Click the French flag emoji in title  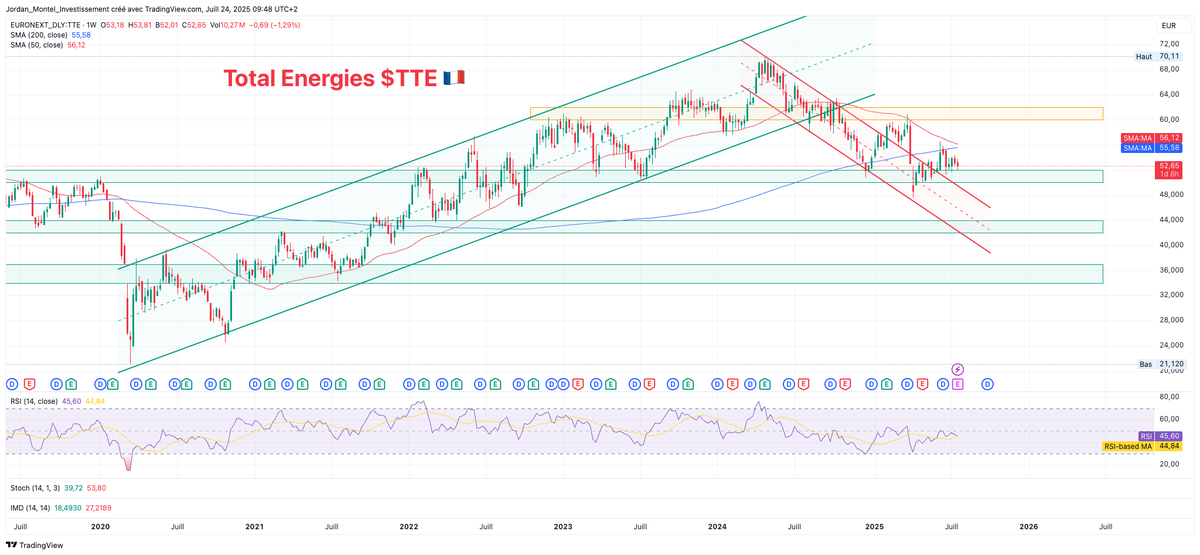453,78
